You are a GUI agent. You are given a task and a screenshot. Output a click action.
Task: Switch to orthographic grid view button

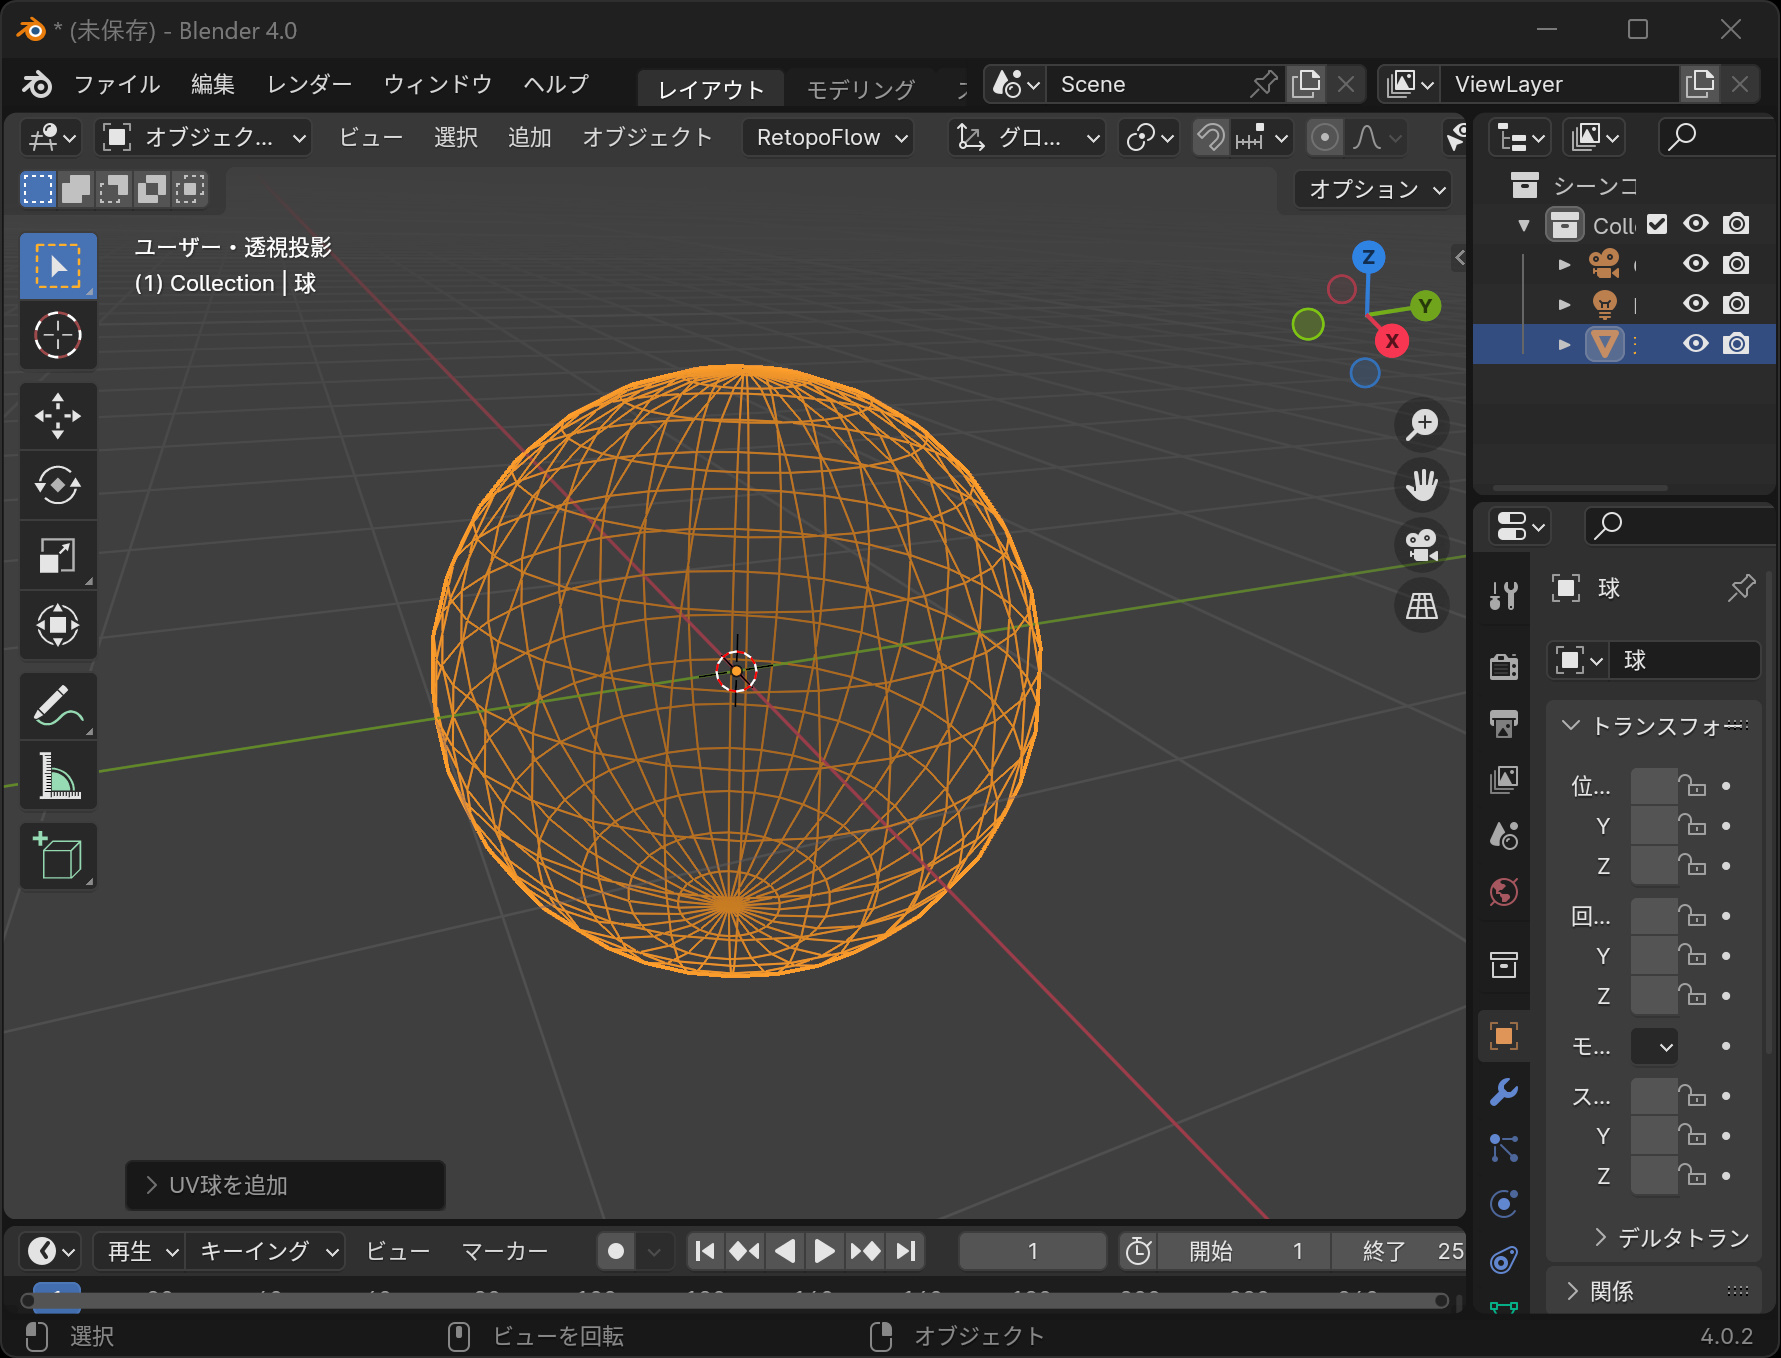coord(1421,605)
